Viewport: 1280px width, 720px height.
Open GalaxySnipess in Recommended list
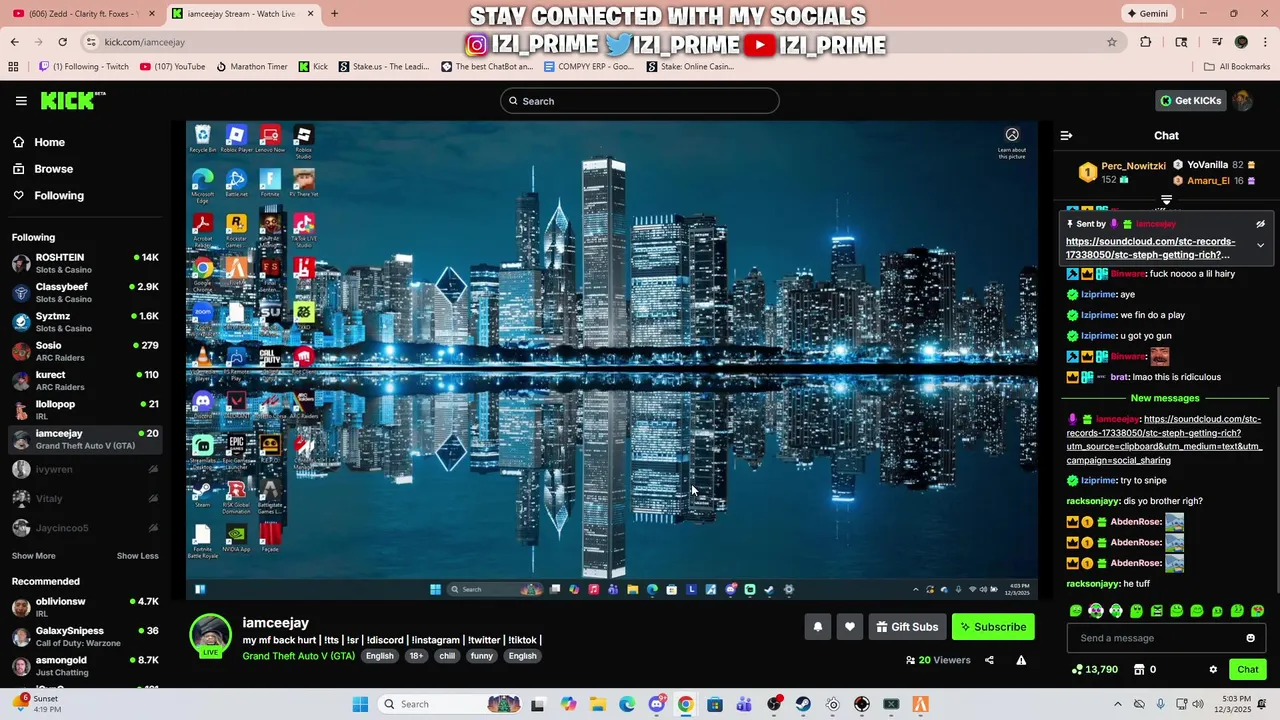(85, 637)
